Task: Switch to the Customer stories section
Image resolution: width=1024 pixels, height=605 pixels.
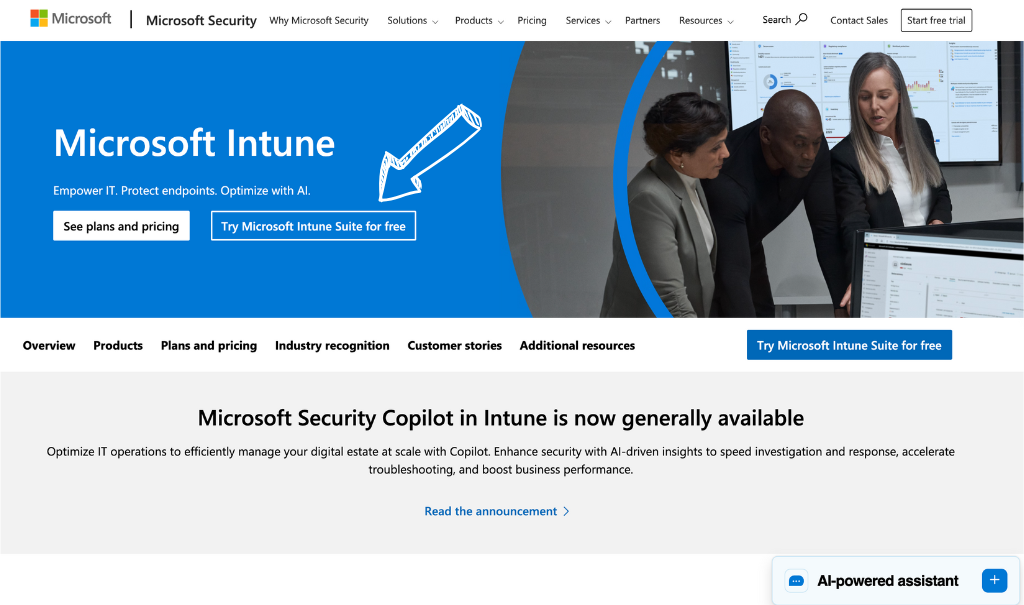Action: tap(454, 345)
